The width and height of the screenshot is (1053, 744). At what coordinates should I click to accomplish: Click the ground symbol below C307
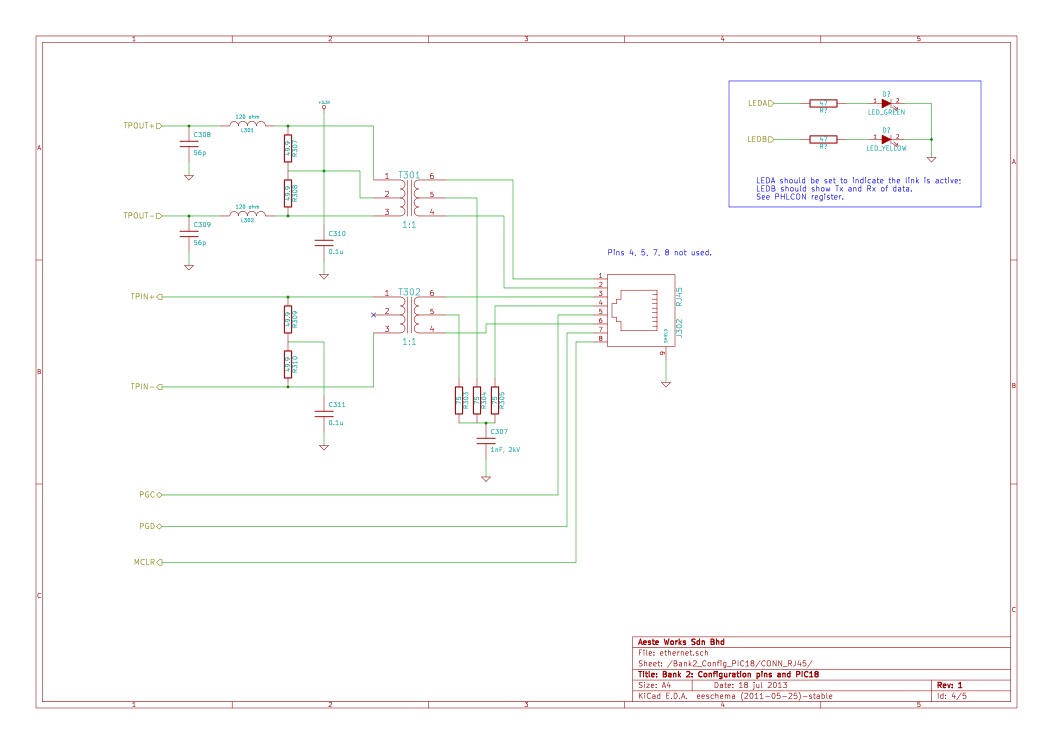click(x=486, y=478)
